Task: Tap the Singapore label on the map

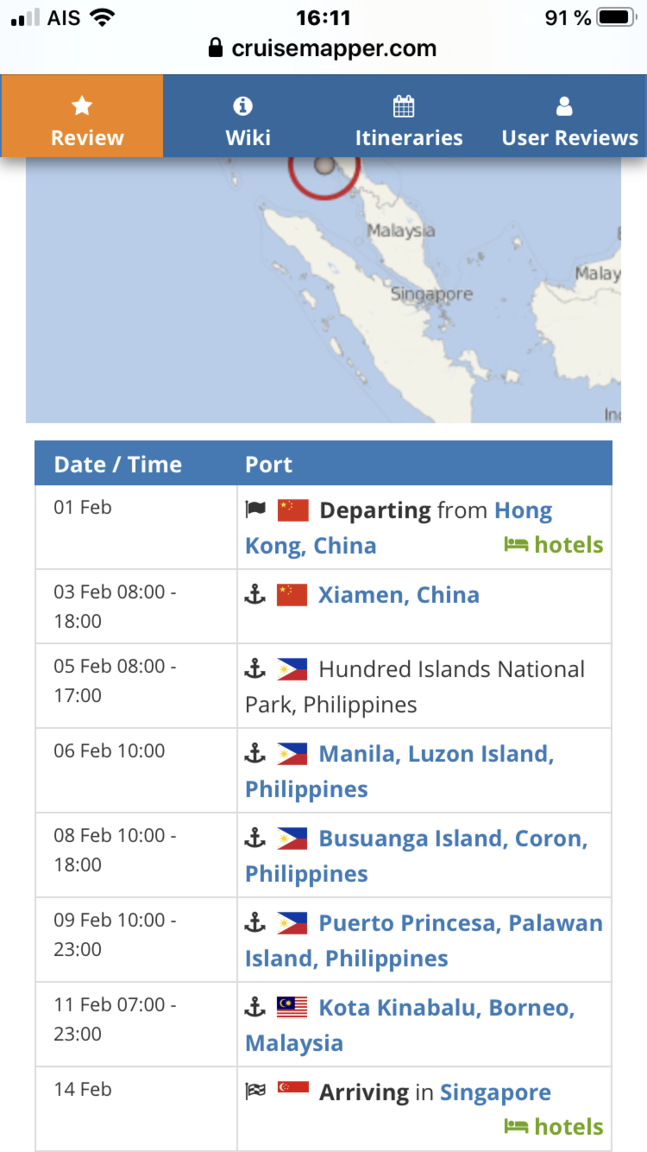Action: click(432, 294)
